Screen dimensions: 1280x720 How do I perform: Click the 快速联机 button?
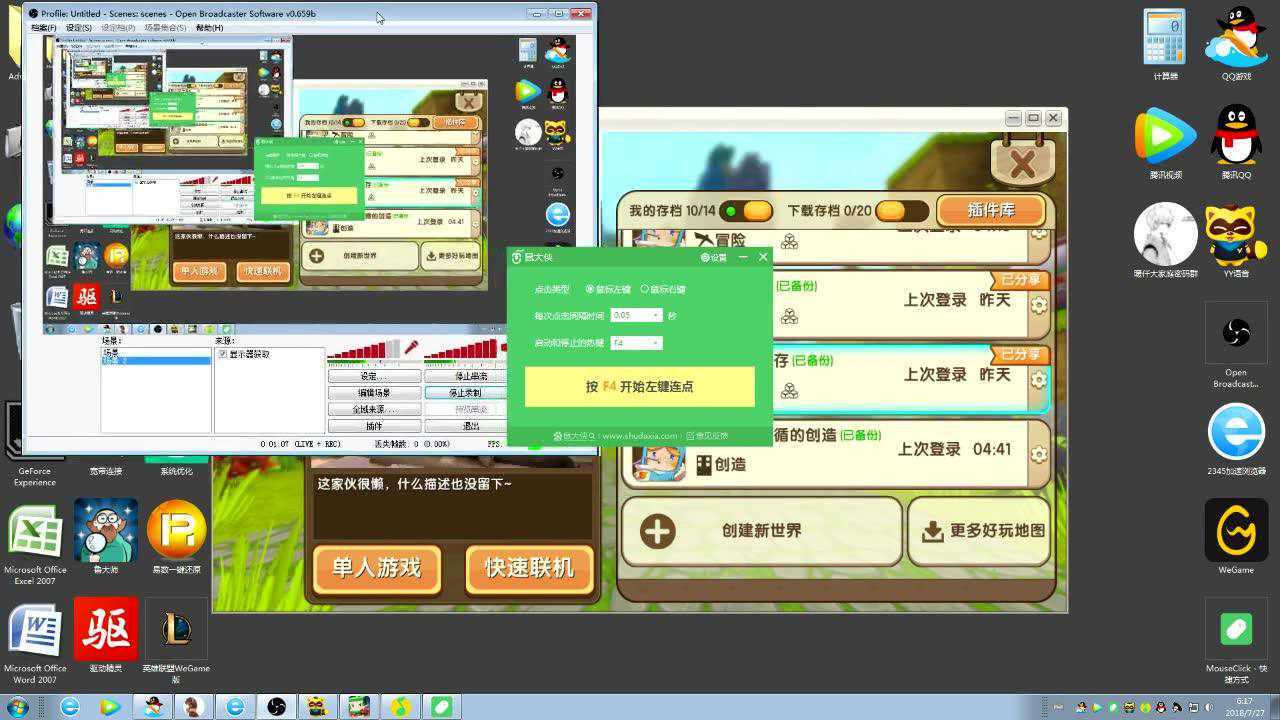tap(530, 568)
